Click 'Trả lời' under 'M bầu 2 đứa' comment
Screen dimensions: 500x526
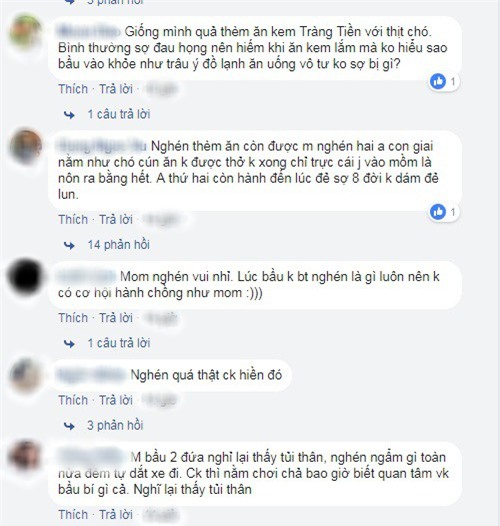[116, 515]
